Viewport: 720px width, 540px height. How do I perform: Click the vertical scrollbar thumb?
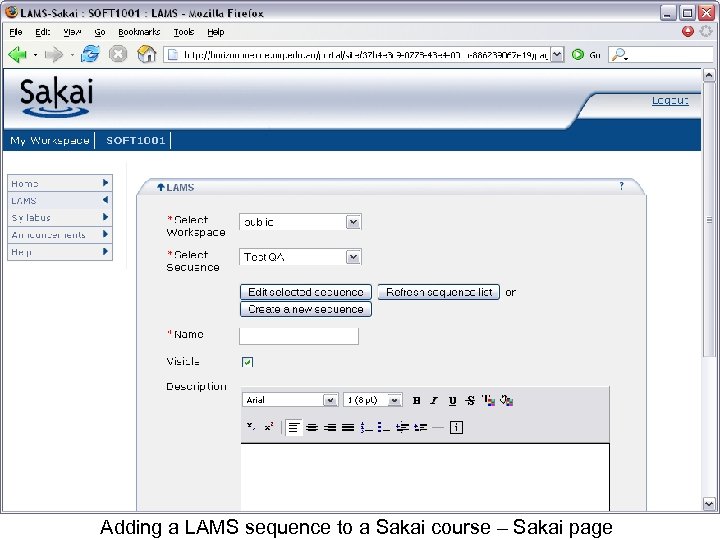709,219
